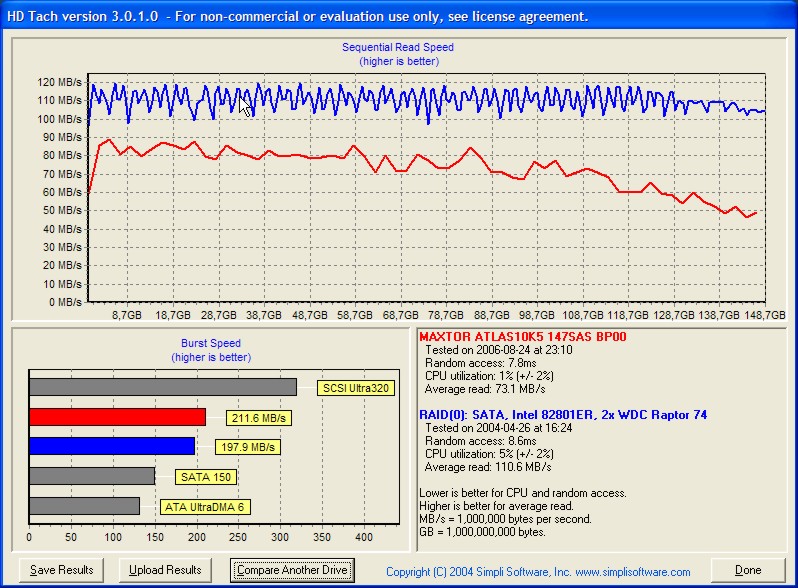Screen dimensions: 798x588
Task: Click 'Tested on 2006-08-24 at 23:10' text
Action: pos(499,350)
